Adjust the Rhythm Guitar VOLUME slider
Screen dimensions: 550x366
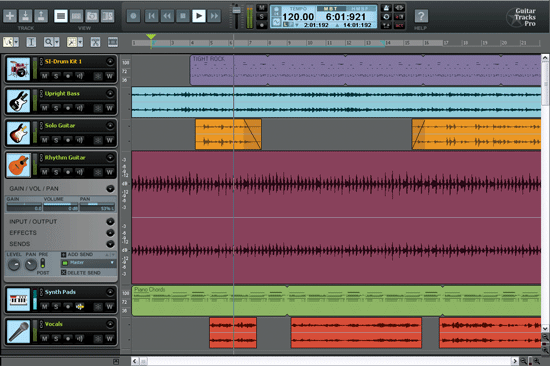click(x=61, y=207)
